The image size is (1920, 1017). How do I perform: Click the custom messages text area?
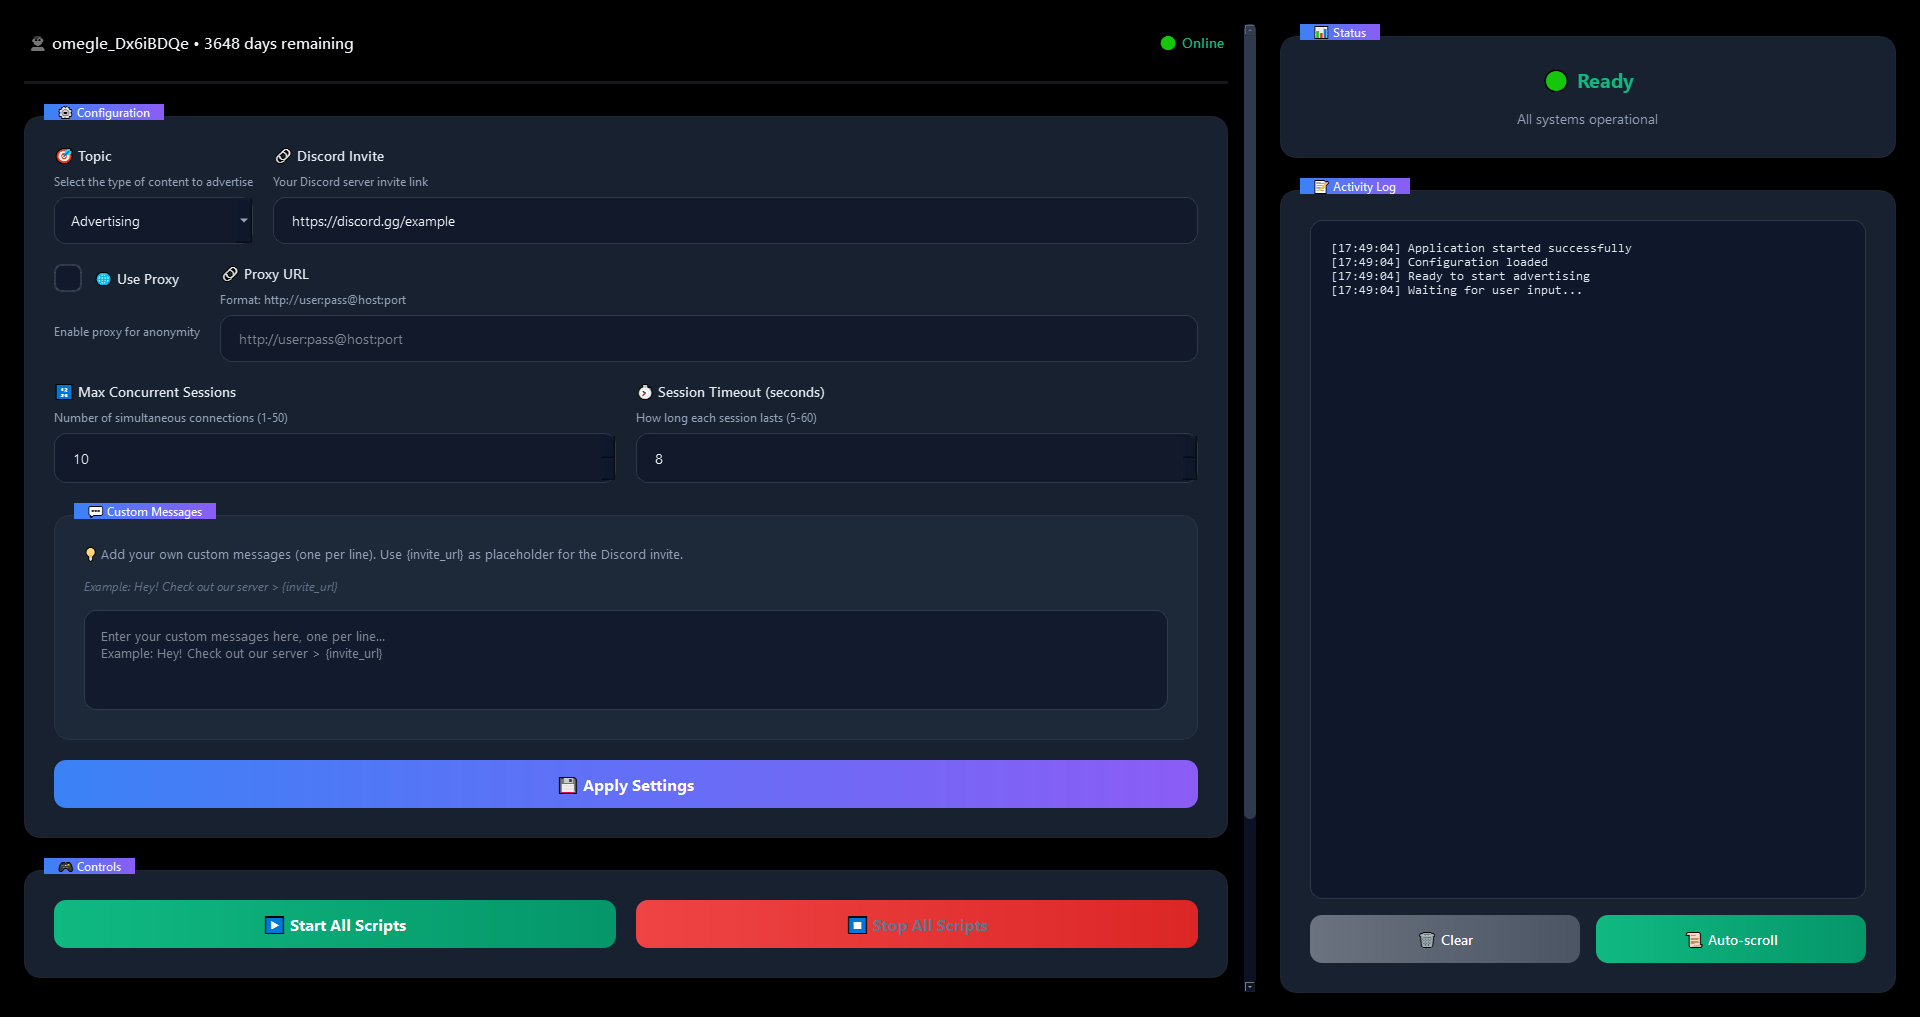pos(625,660)
